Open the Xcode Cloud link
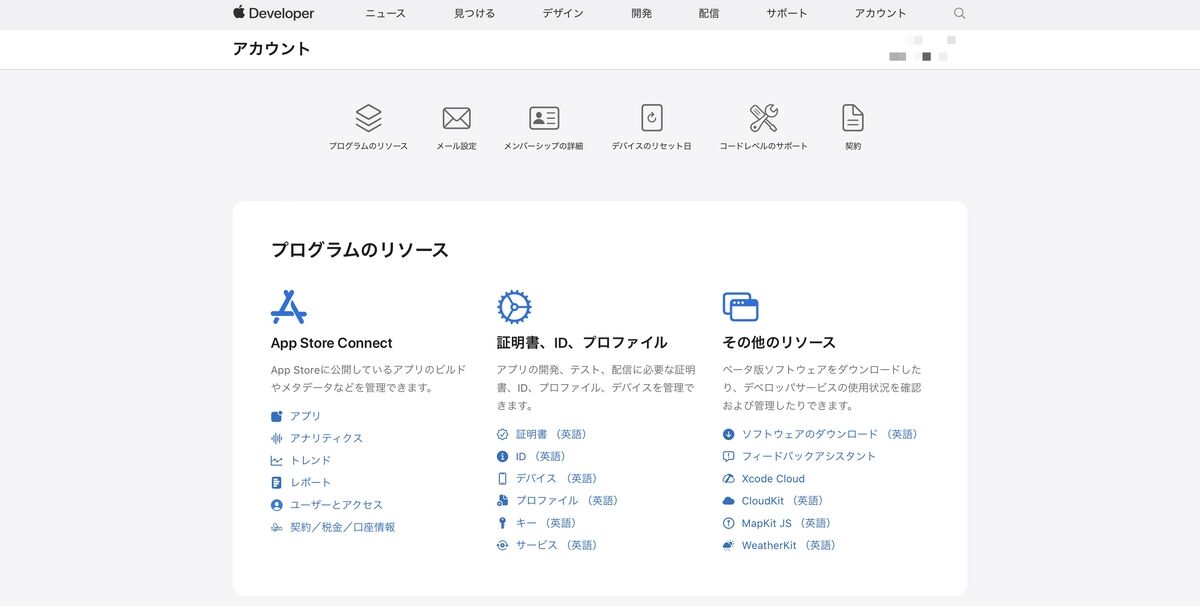The height and width of the screenshot is (606, 1200). (x=774, y=478)
